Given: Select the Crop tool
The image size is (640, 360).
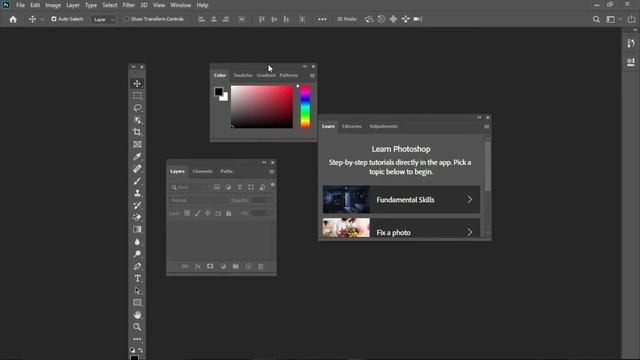Looking at the screenshot, I should tap(137, 132).
